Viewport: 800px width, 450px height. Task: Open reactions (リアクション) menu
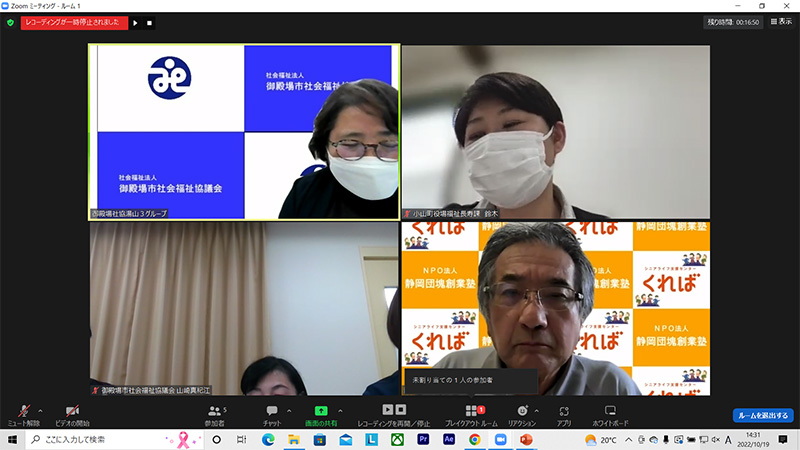coord(522,414)
